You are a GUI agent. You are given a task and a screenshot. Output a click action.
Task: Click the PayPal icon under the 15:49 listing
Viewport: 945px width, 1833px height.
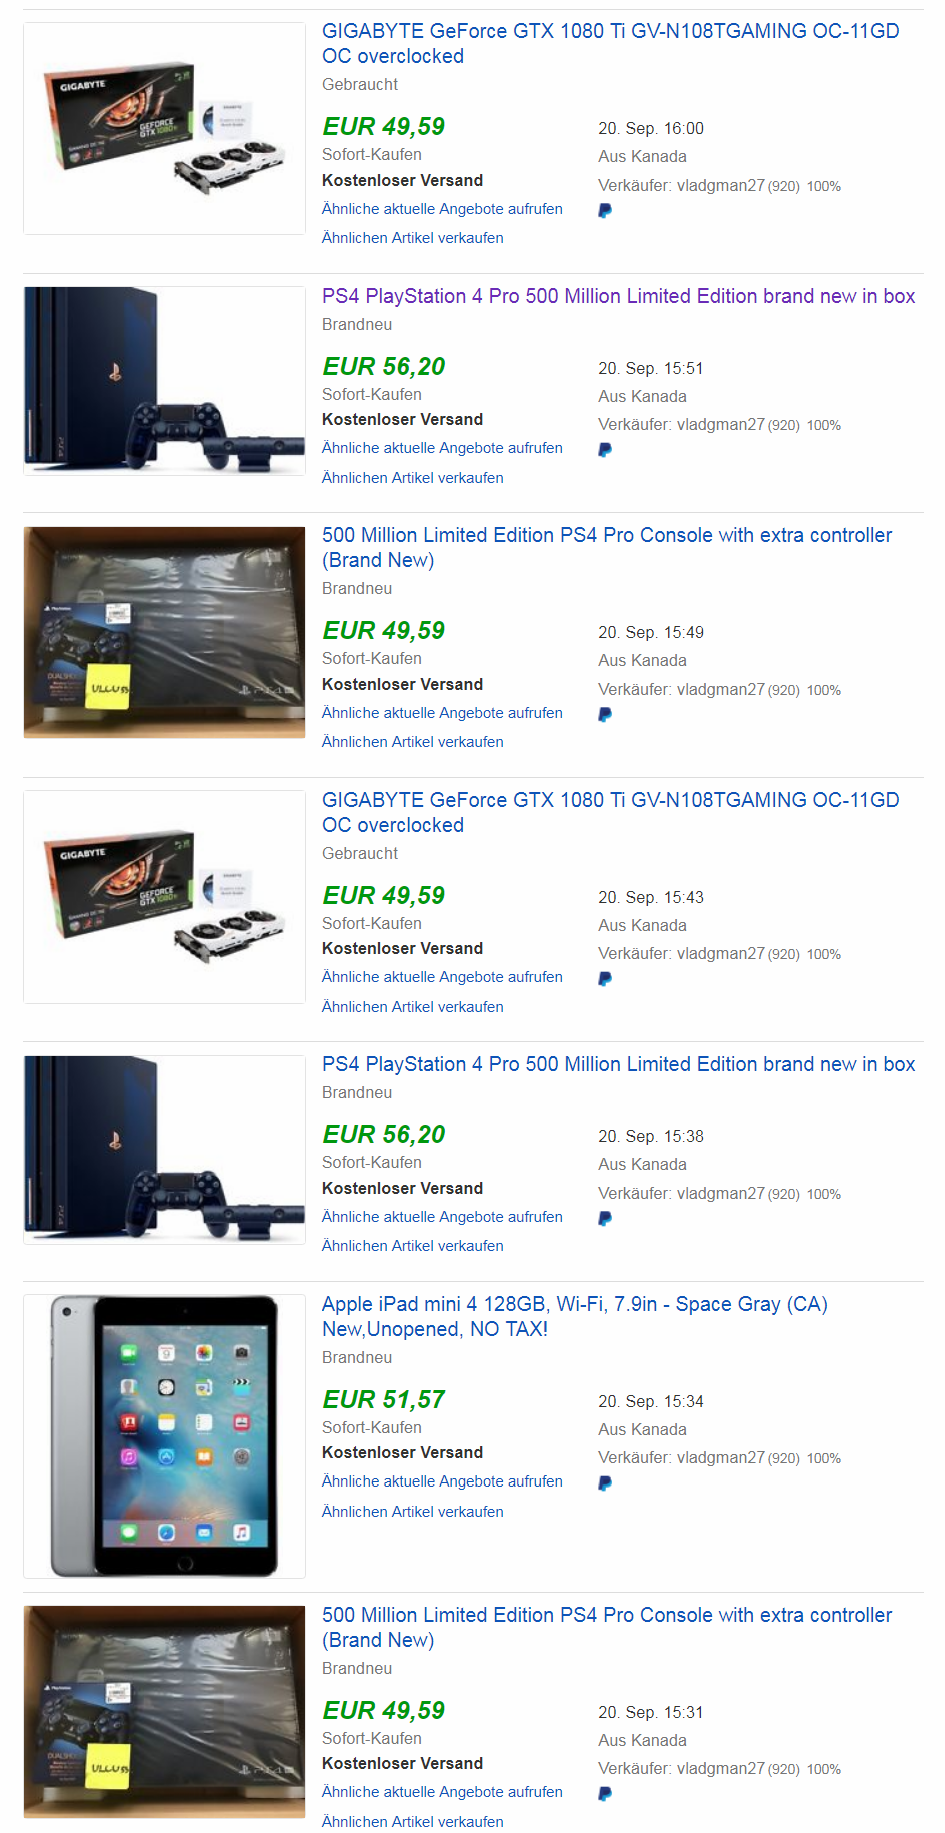tap(605, 715)
